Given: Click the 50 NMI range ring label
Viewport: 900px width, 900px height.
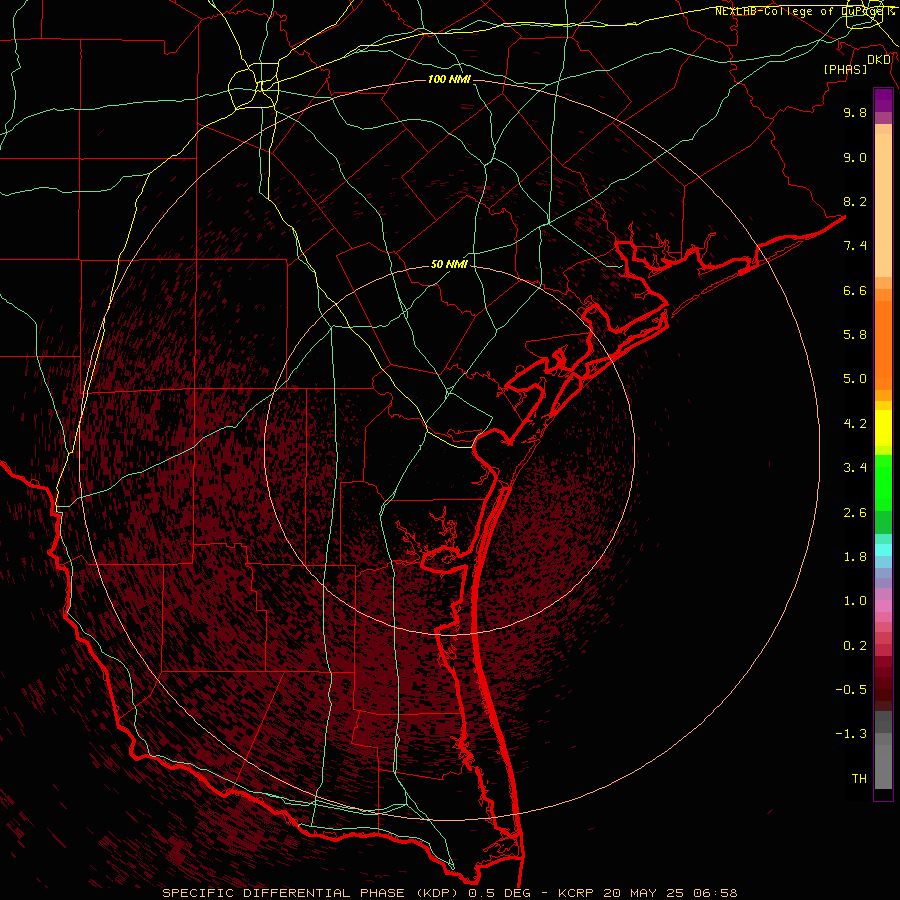Looking at the screenshot, I should [449, 264].
